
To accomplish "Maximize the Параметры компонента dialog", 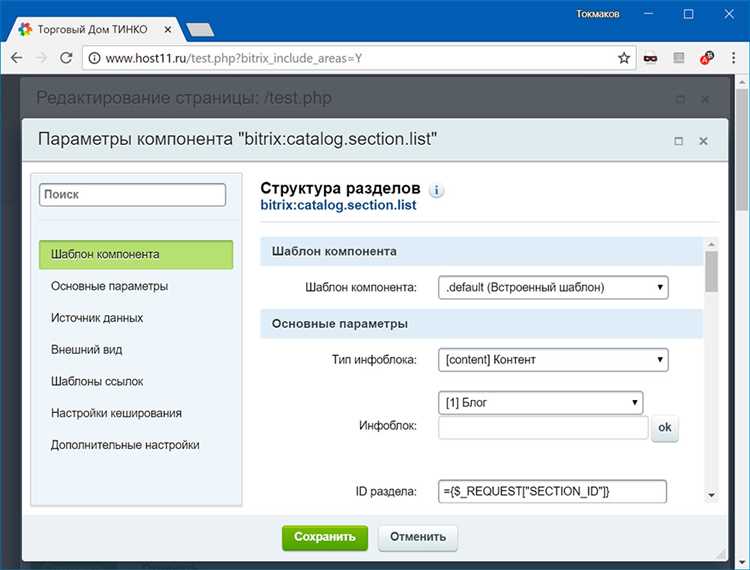I will click(678, 141).
